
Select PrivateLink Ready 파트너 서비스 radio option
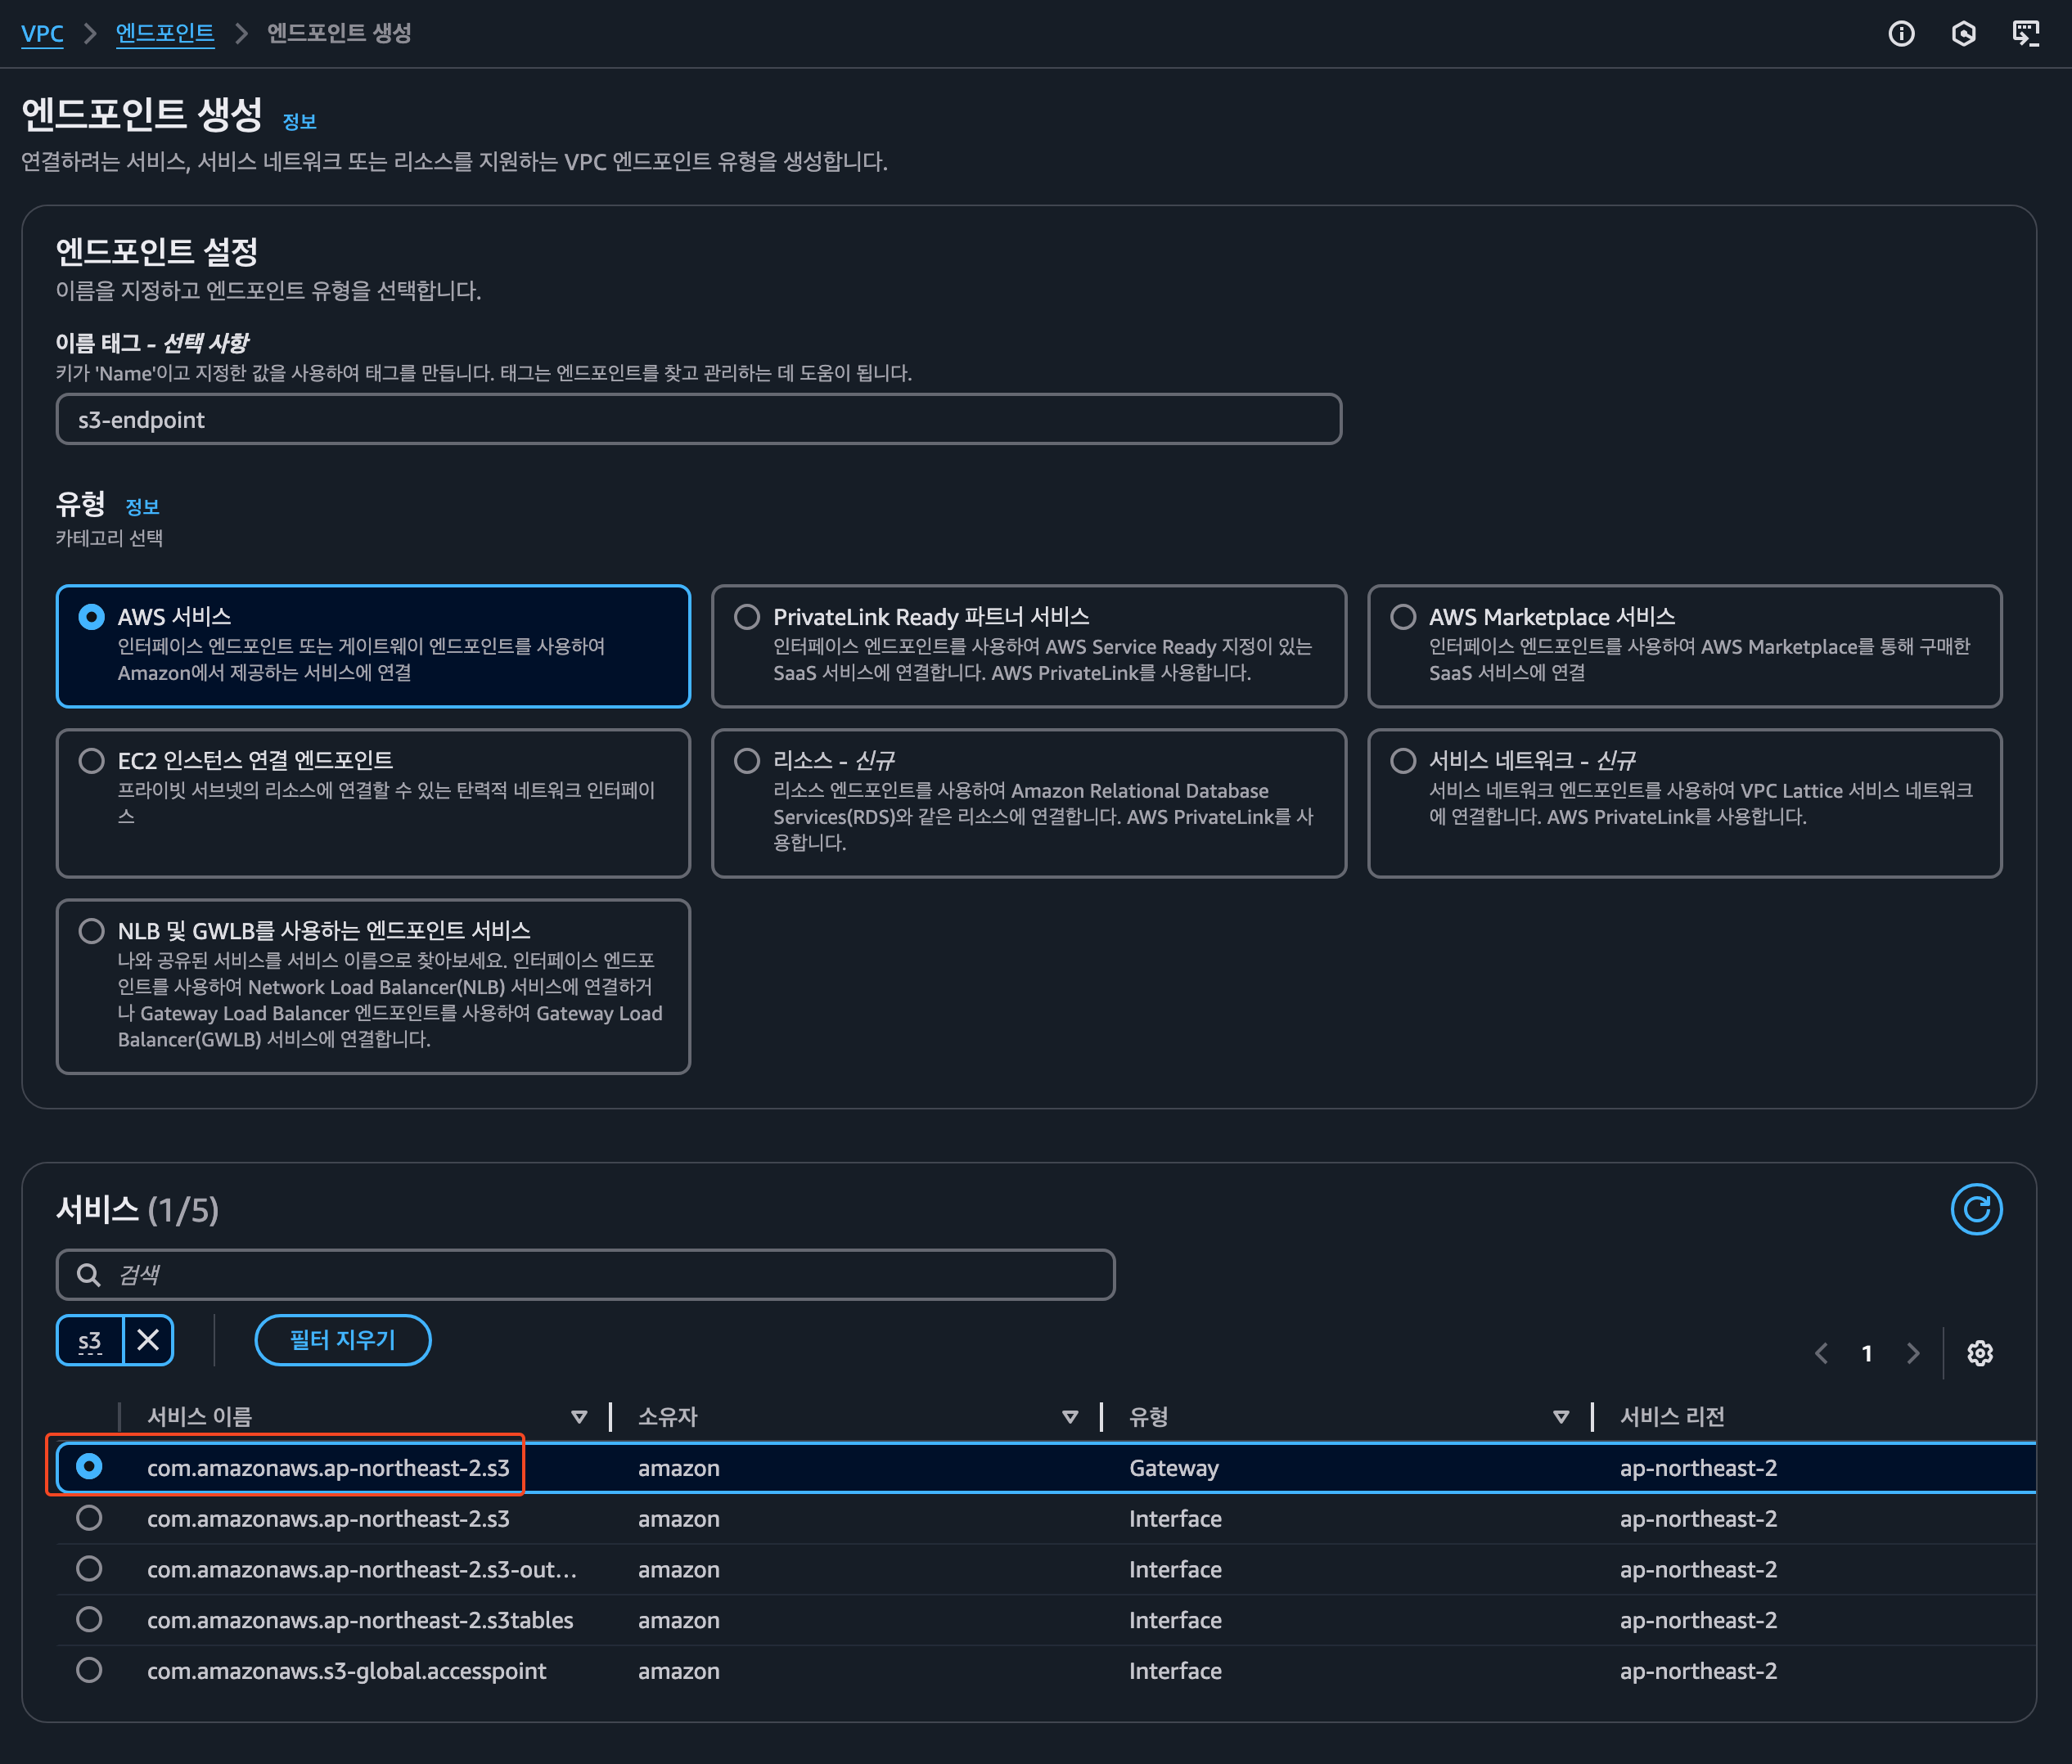(x=747, y=617)
